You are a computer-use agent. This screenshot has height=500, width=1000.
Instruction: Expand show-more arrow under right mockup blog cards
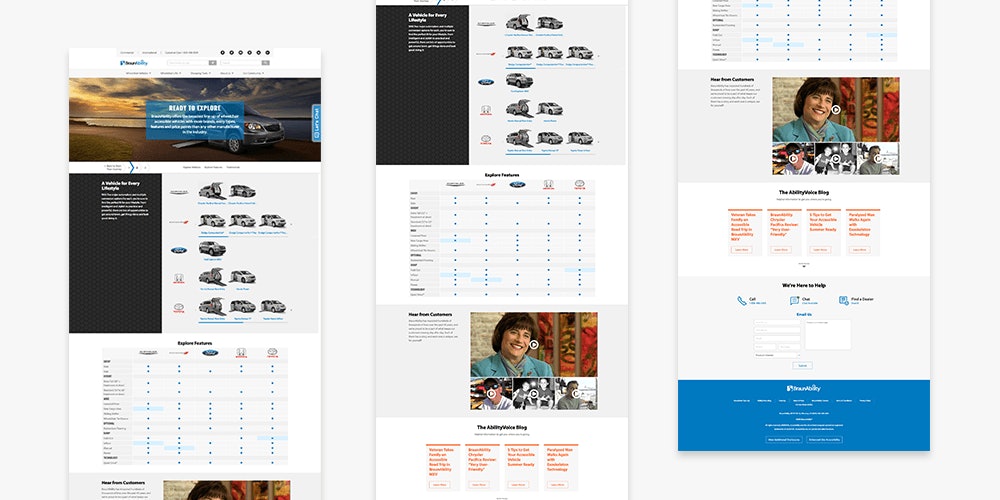point(804,265)
